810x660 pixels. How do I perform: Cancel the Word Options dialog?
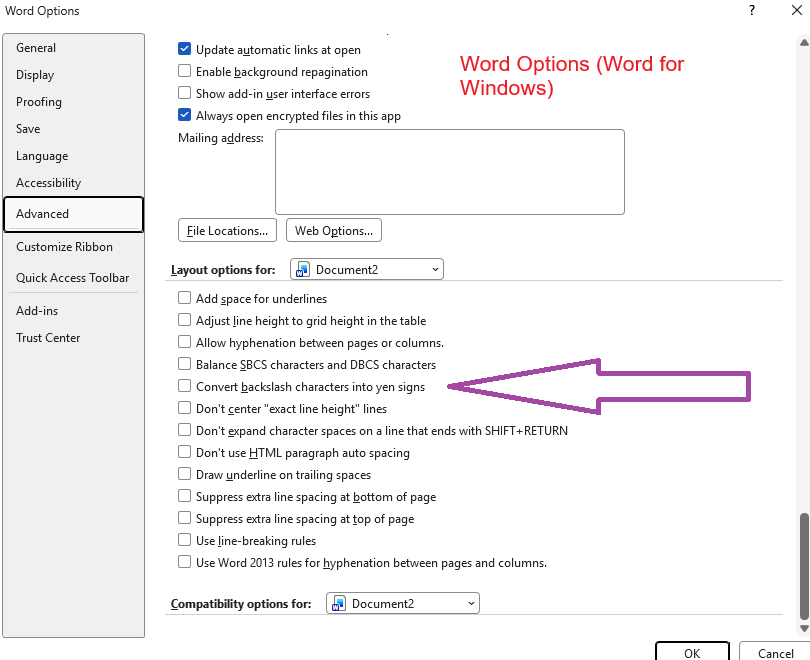tap(775, 652)
